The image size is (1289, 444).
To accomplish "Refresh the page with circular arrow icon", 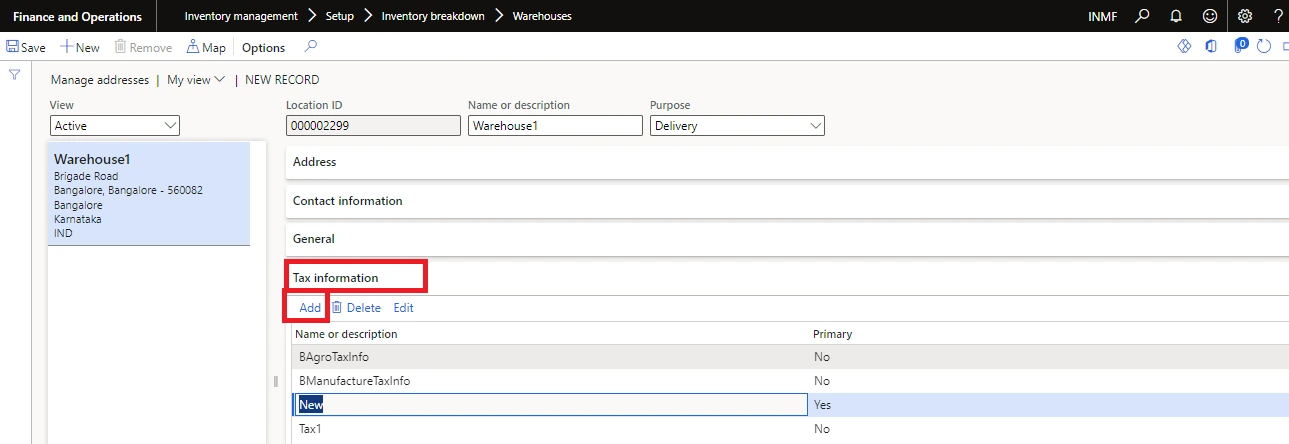I will [x=1264, y=46].
